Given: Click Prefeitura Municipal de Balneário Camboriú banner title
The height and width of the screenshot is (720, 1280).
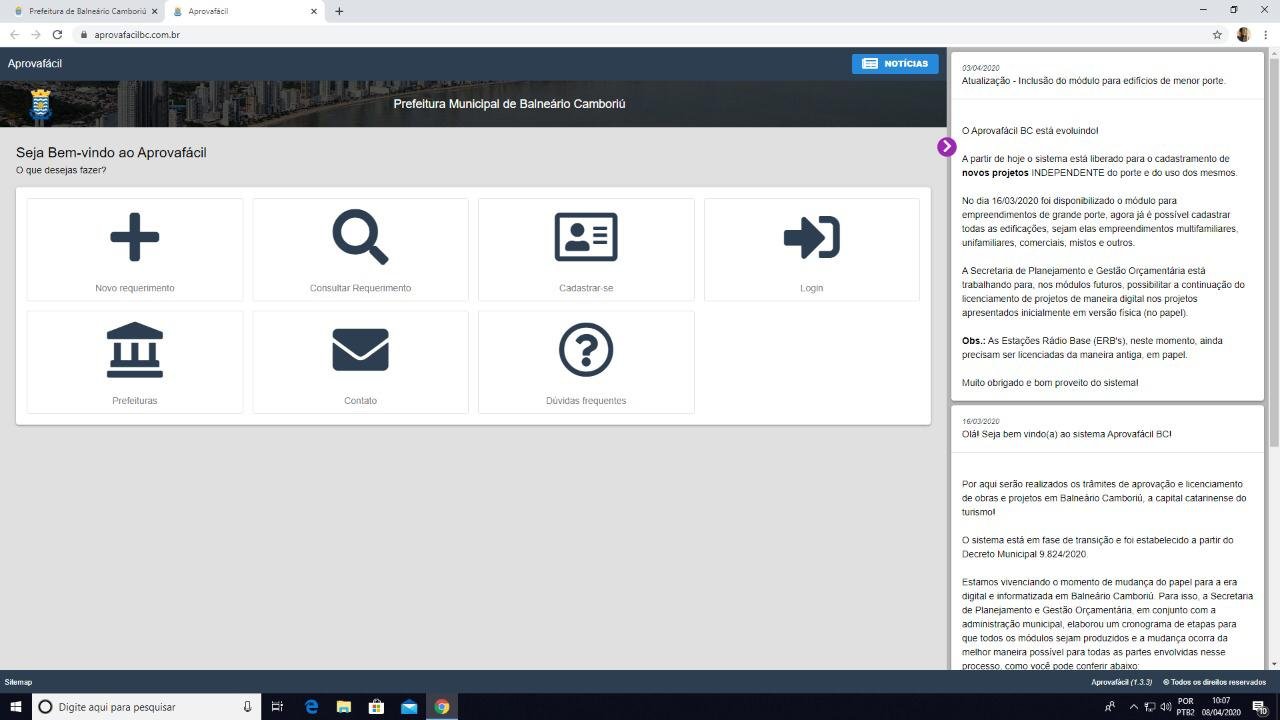Looking at the screenshot, I should tap(509, 104).
